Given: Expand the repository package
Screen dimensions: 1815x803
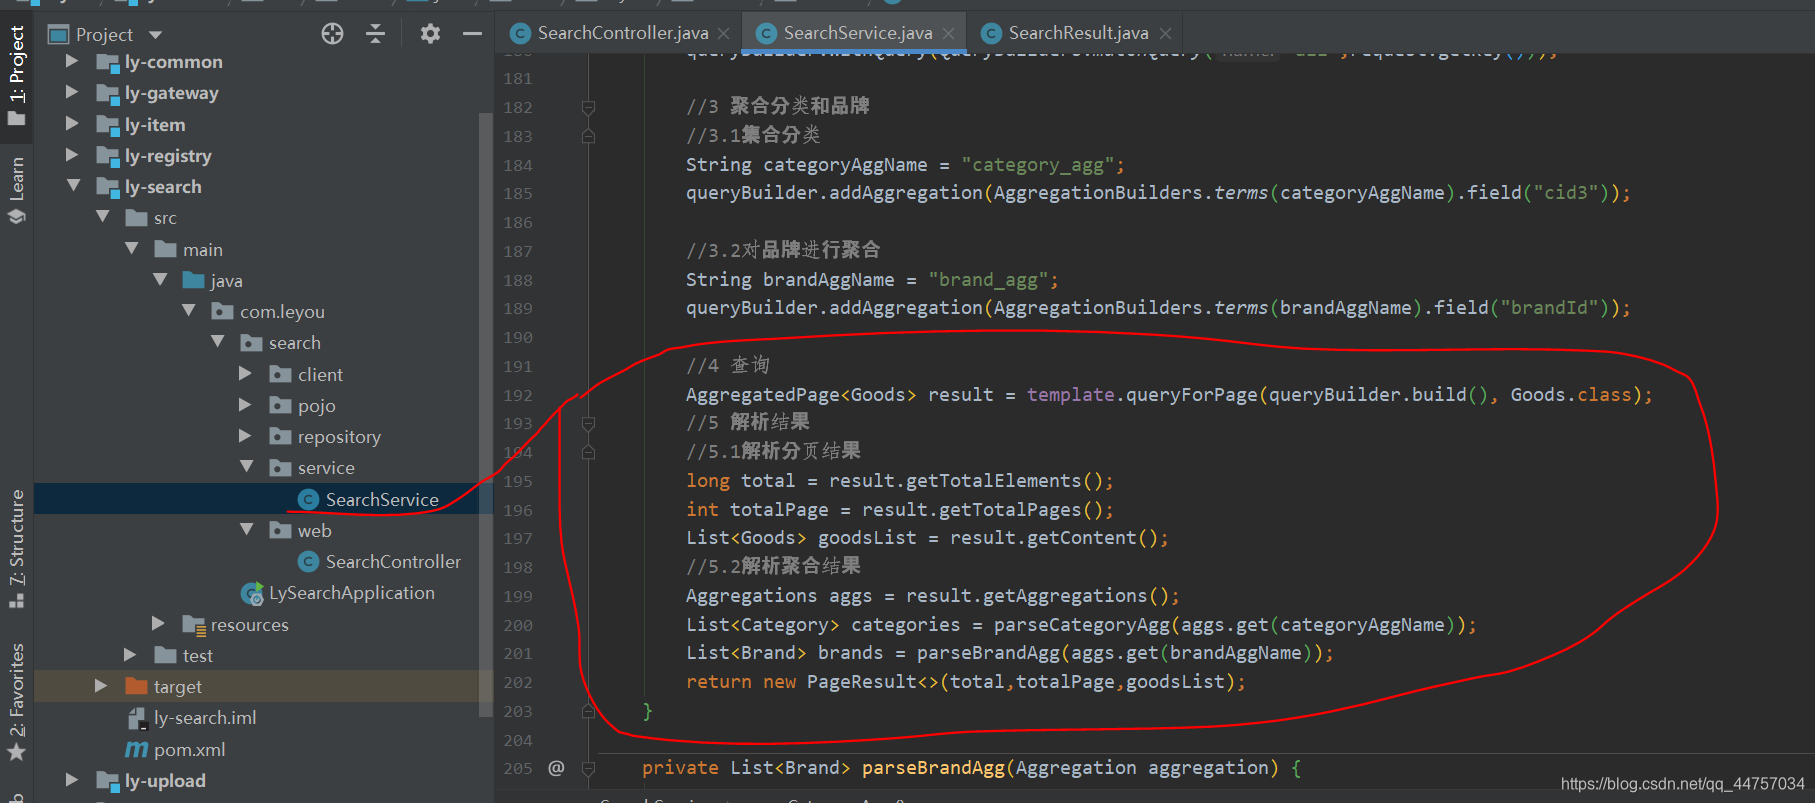Looking at the screenshot, I should click(x=245, y=436).
